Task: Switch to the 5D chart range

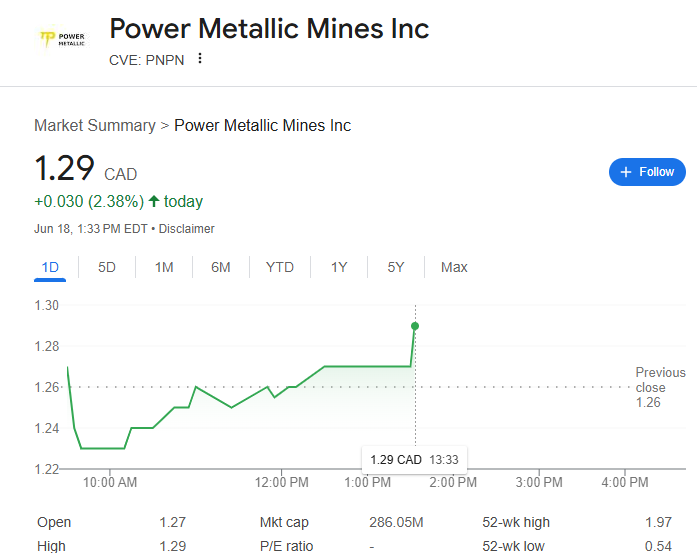Action: [107, 267]
